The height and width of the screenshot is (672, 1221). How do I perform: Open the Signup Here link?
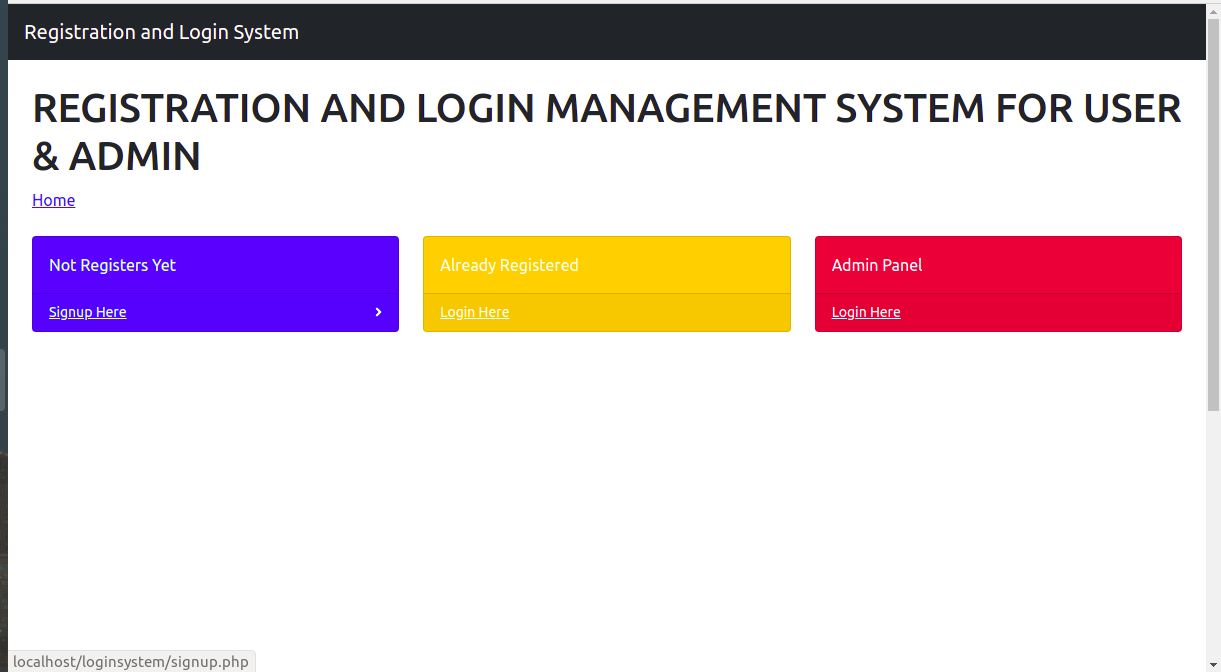[x=87, y=311]
